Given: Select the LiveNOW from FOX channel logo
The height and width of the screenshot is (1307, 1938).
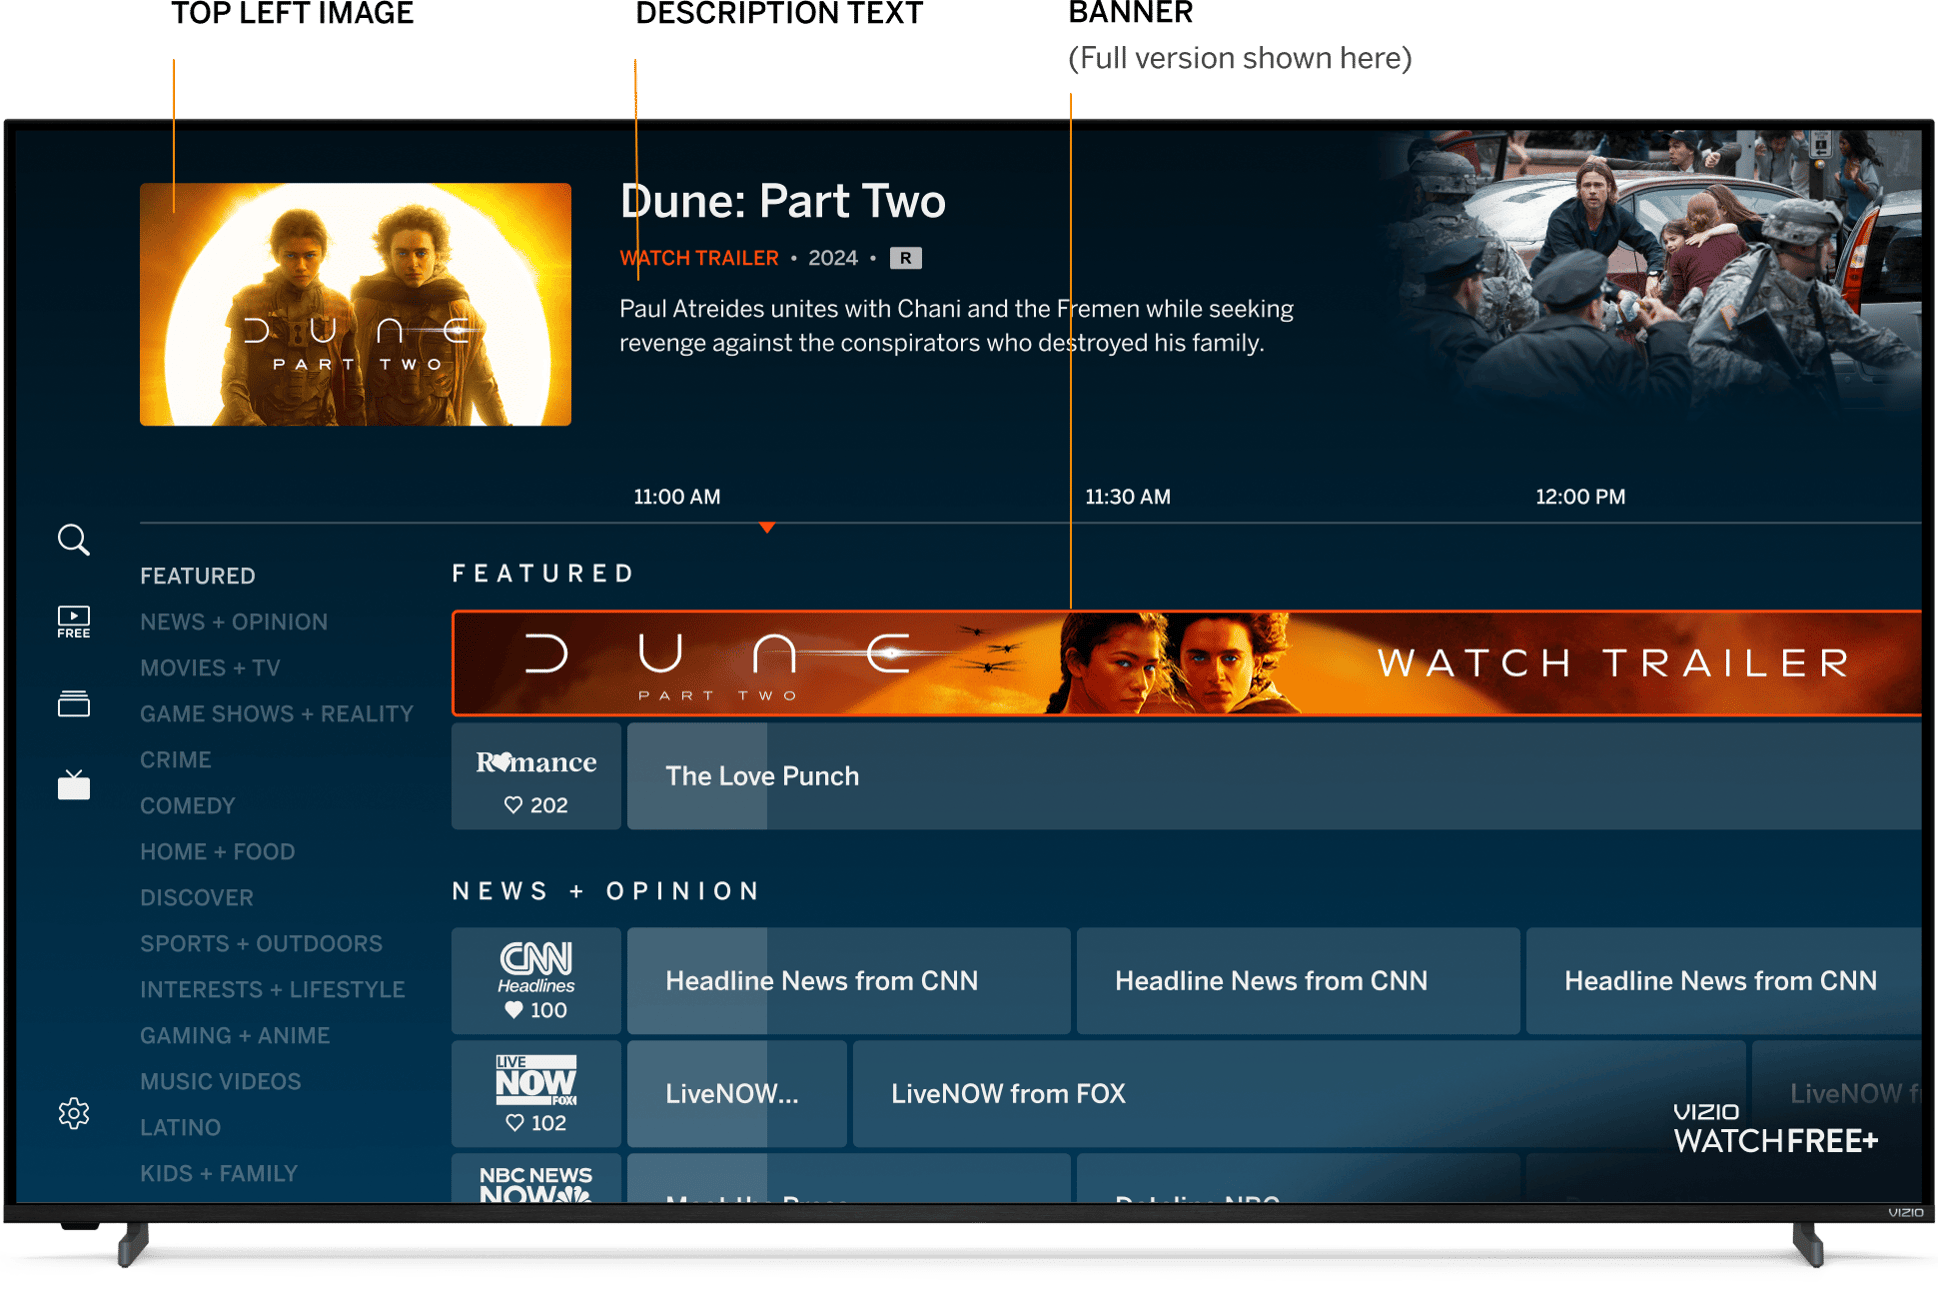Looking at the screenshot, I should click(535, 1080).
